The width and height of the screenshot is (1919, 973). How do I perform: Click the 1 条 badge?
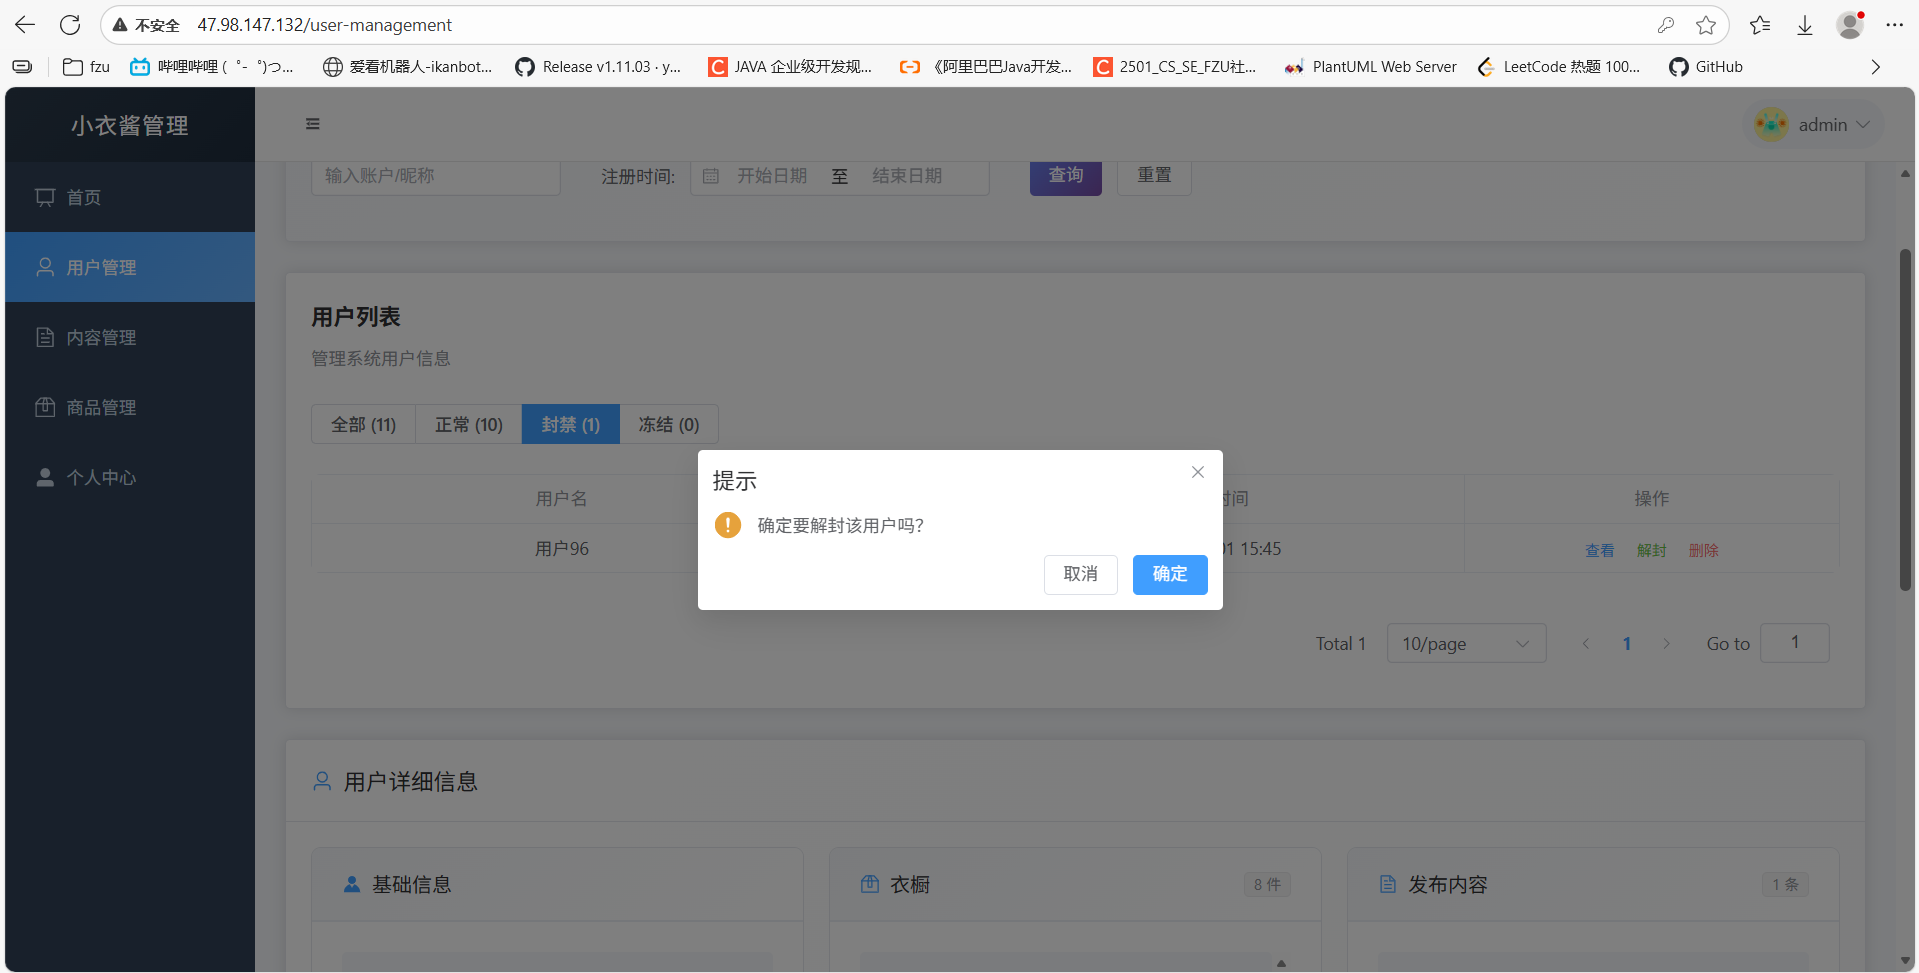pyautogui.click(x=1785, y=884)
